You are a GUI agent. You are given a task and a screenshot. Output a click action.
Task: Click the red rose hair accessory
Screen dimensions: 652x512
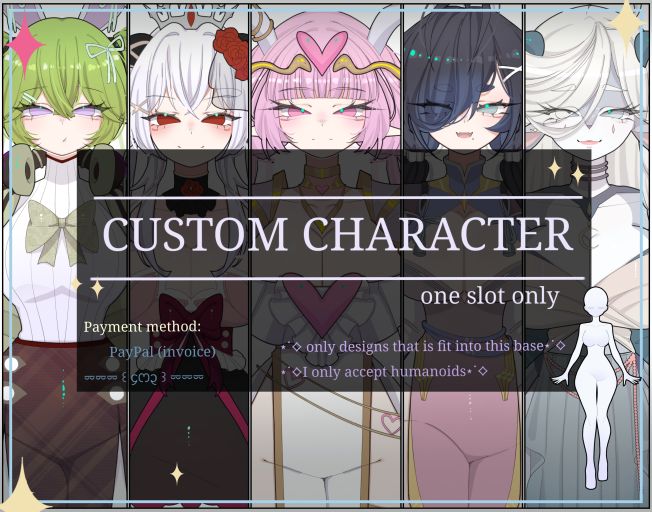231,53
